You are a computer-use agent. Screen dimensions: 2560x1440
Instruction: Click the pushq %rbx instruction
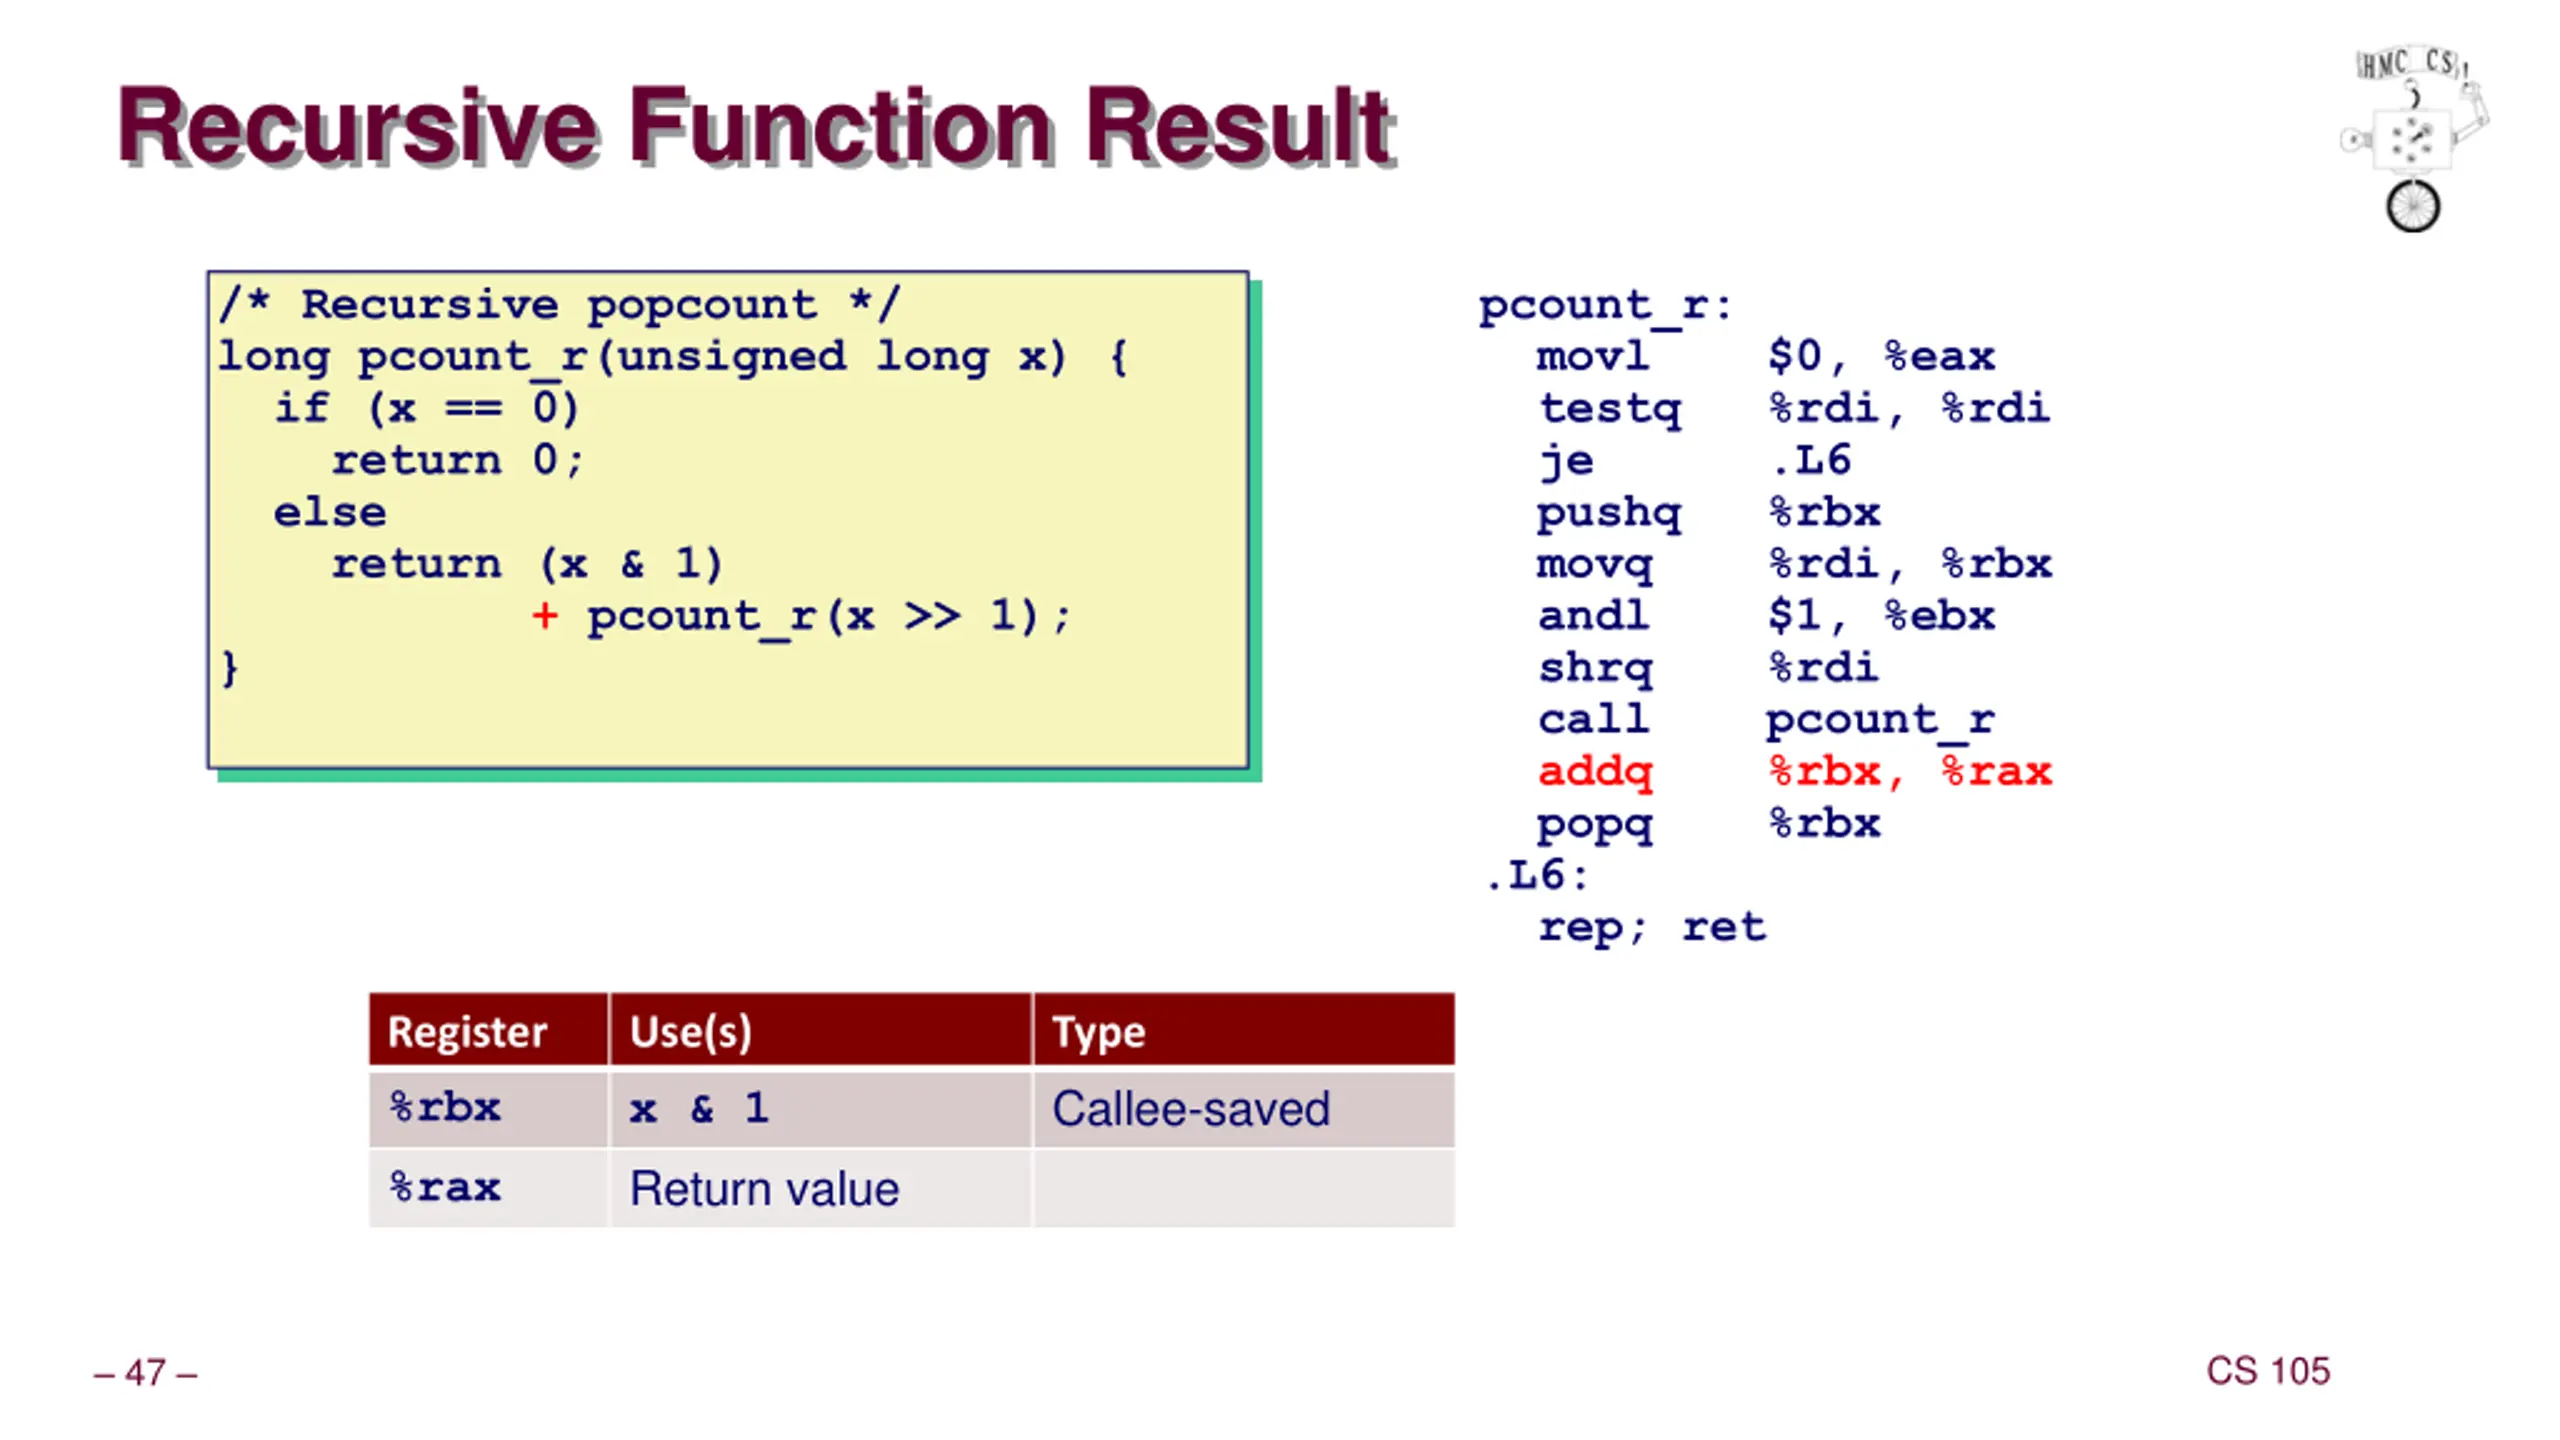[x=1709, y=513]
